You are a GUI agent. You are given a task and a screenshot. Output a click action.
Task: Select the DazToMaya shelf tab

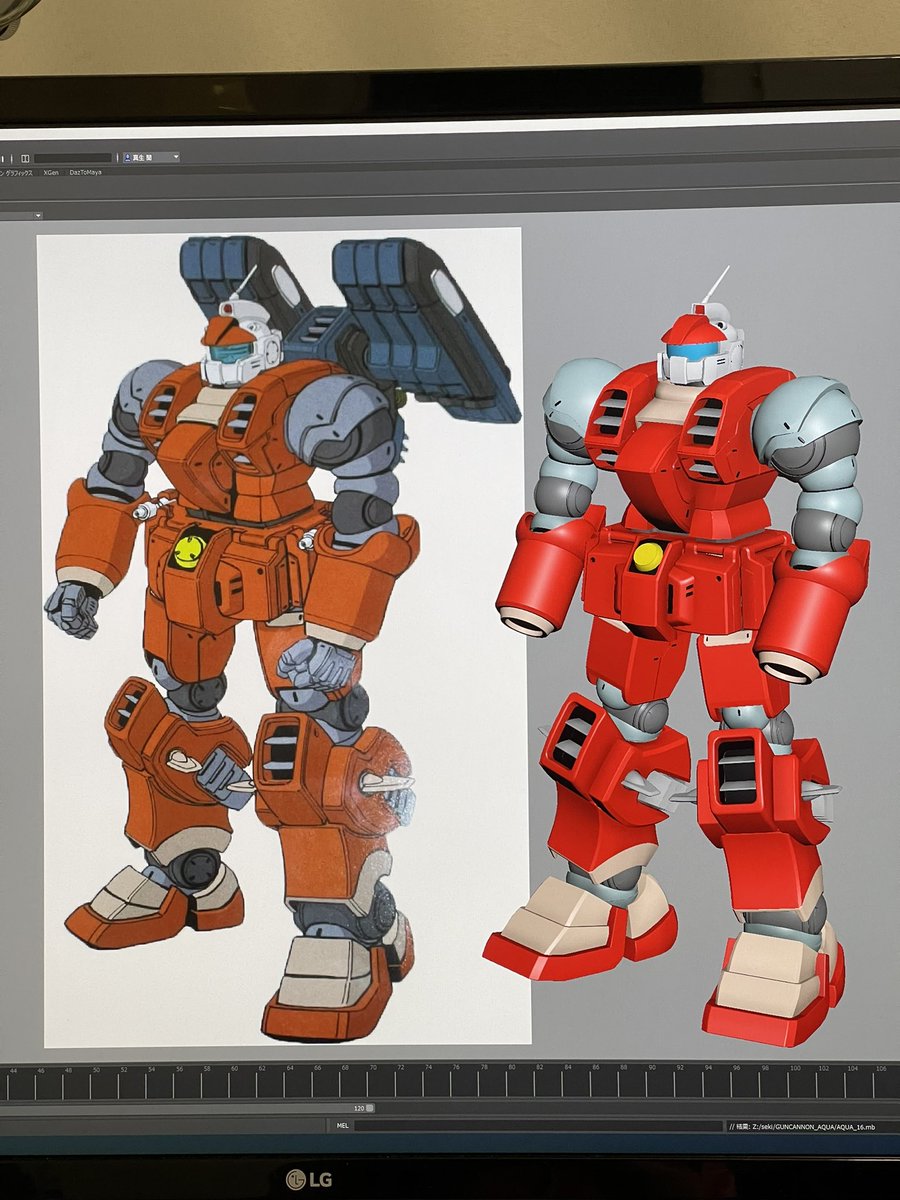tap(86, 173)
